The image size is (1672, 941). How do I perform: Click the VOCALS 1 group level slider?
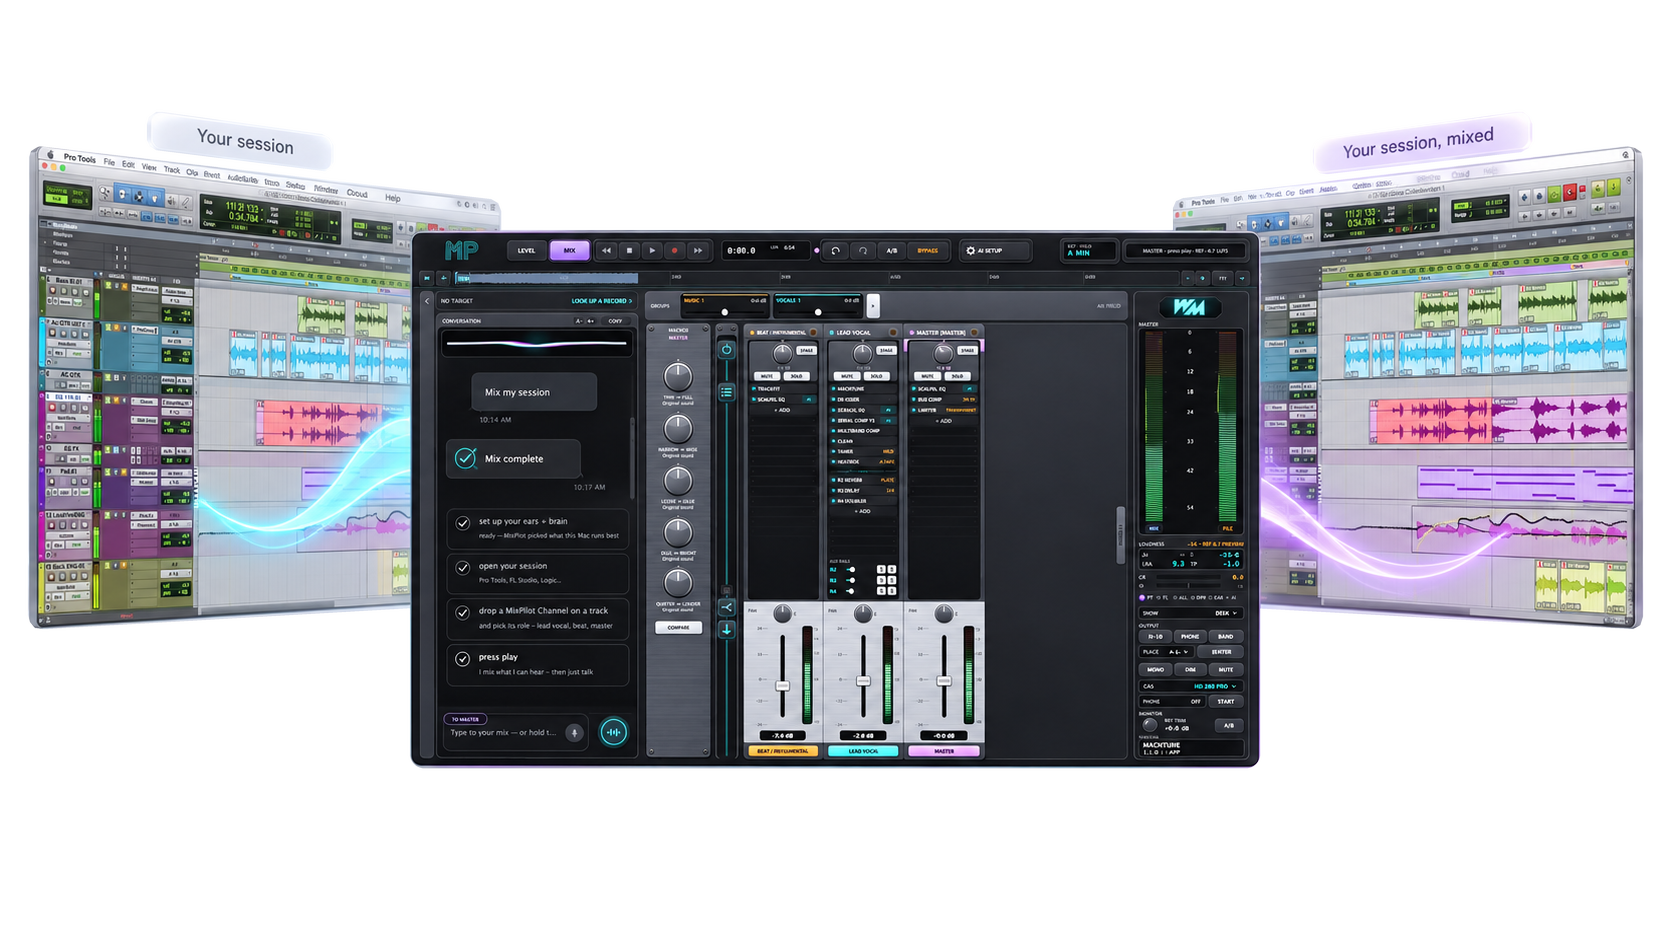pos(818,312)
